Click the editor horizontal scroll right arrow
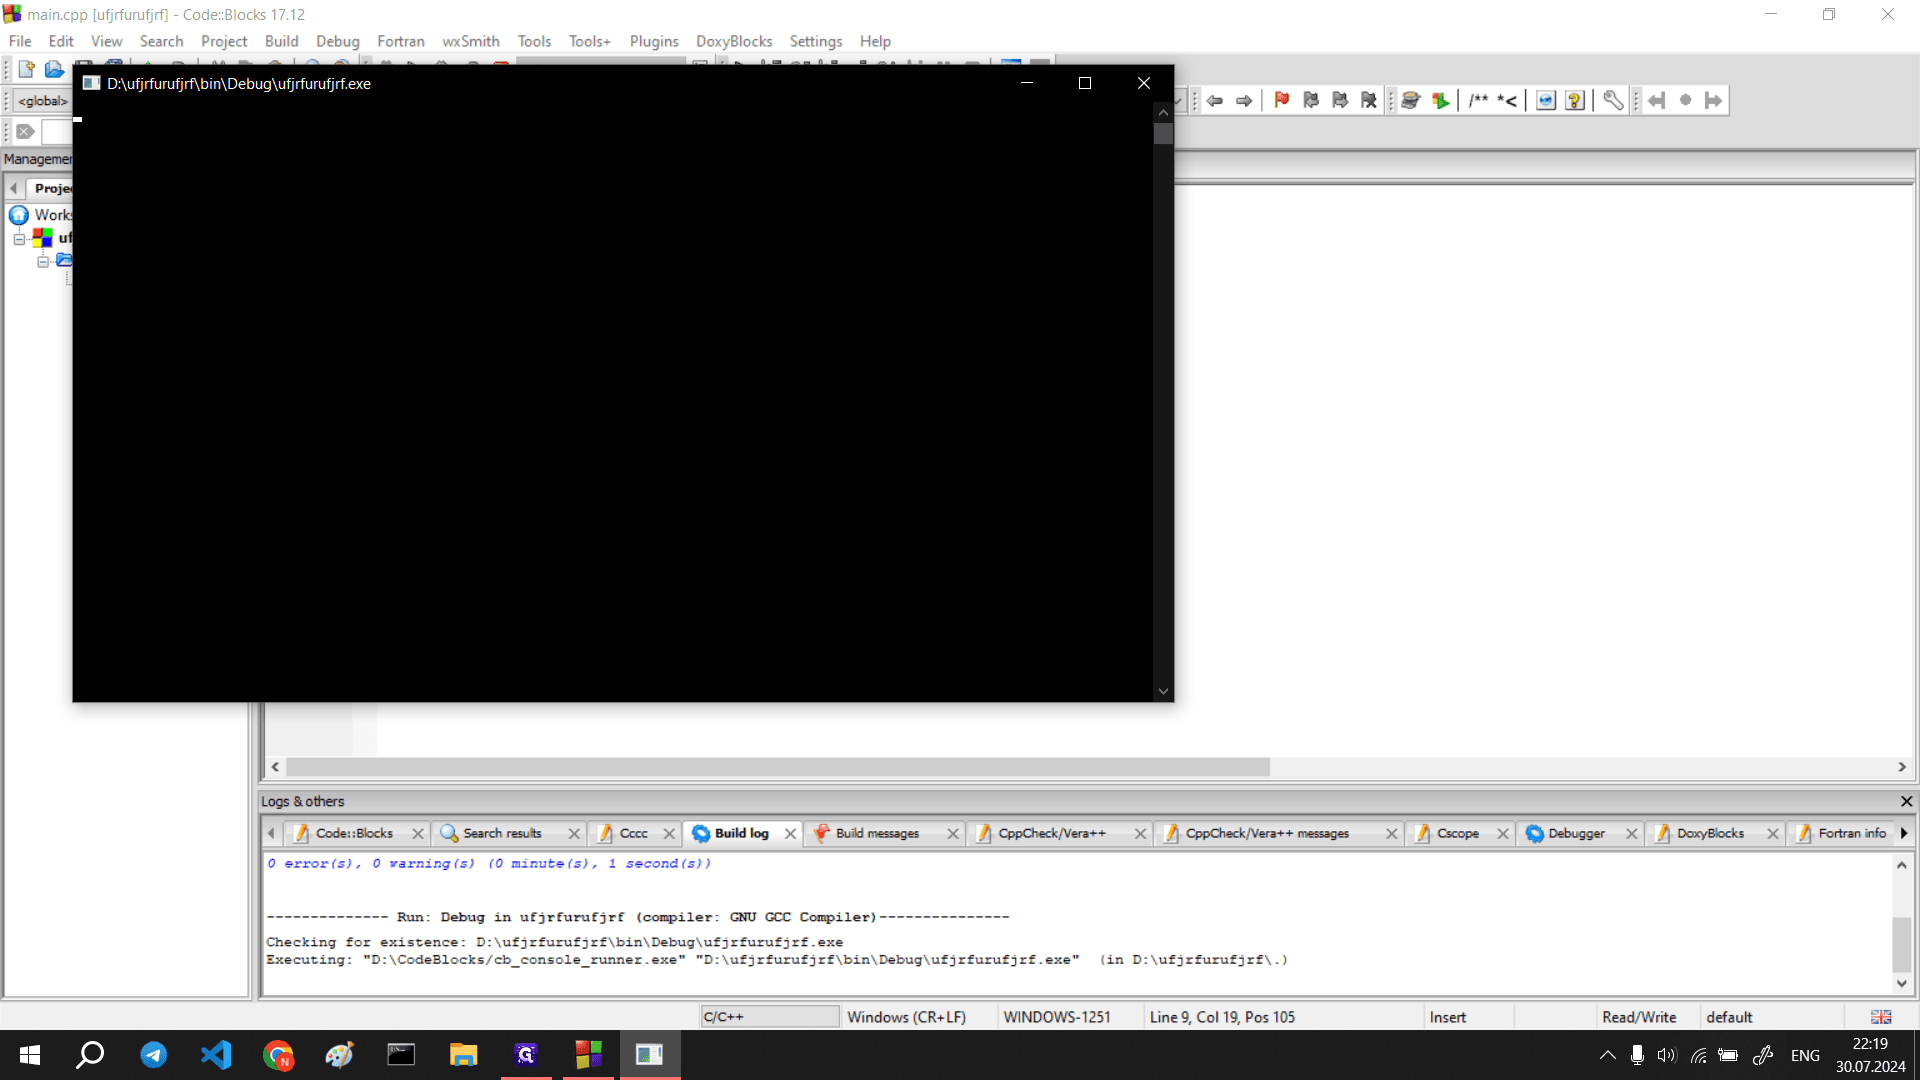The height and width of the screenshot is (1080, 1920). (1901, 767)
